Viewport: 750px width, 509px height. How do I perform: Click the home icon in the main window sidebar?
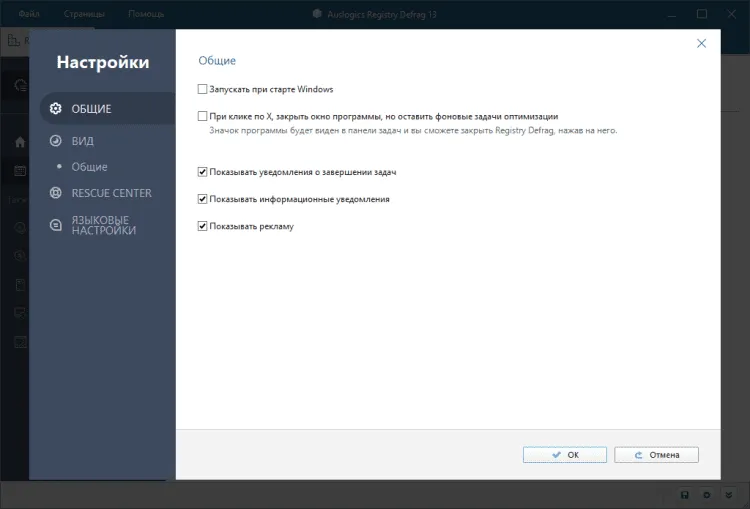tap(20, 142)
